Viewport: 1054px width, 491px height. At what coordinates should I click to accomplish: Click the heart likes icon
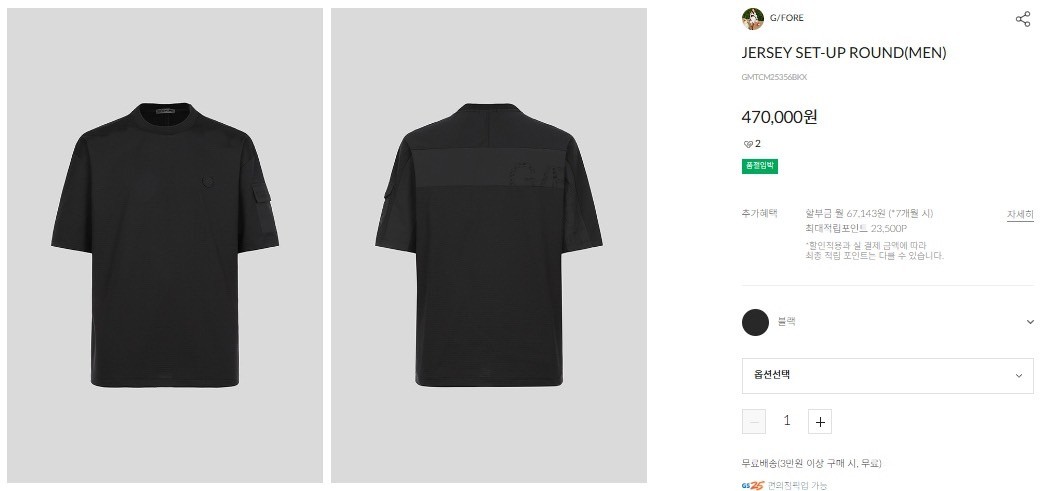pos(747,144)
